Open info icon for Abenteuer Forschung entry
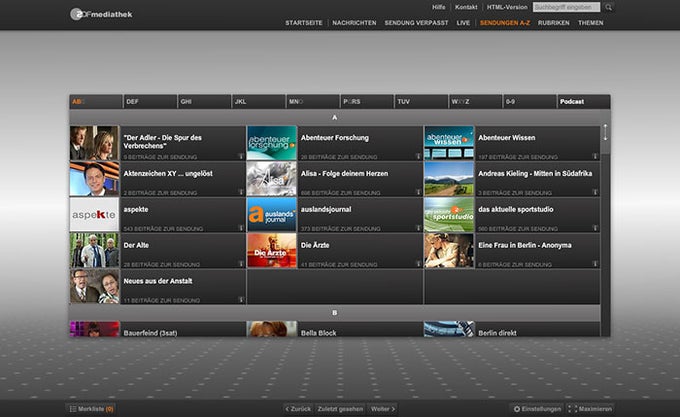This screenshot has width=680, height=417. coord(418,156)
